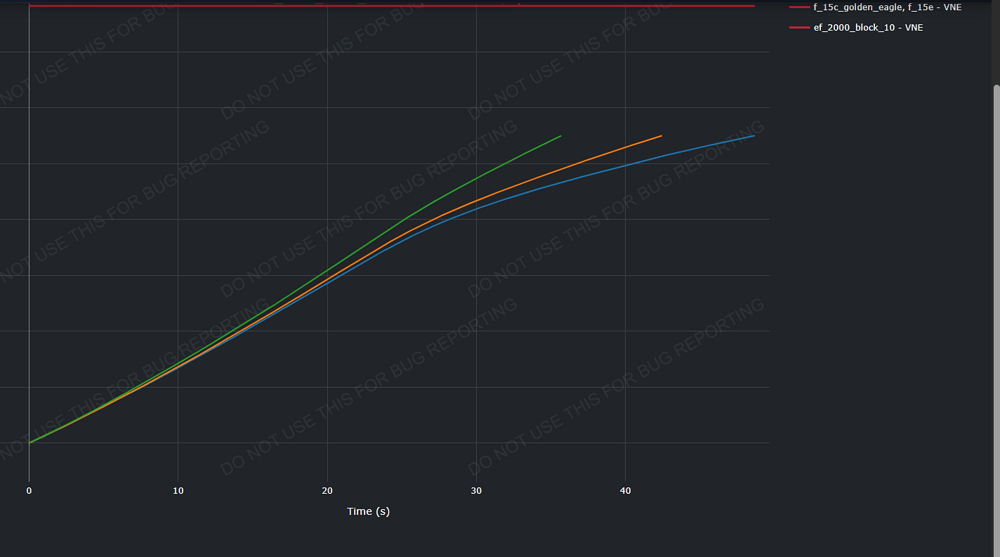
Task: Click the blue curve's end point
Action: pos(754,136)
